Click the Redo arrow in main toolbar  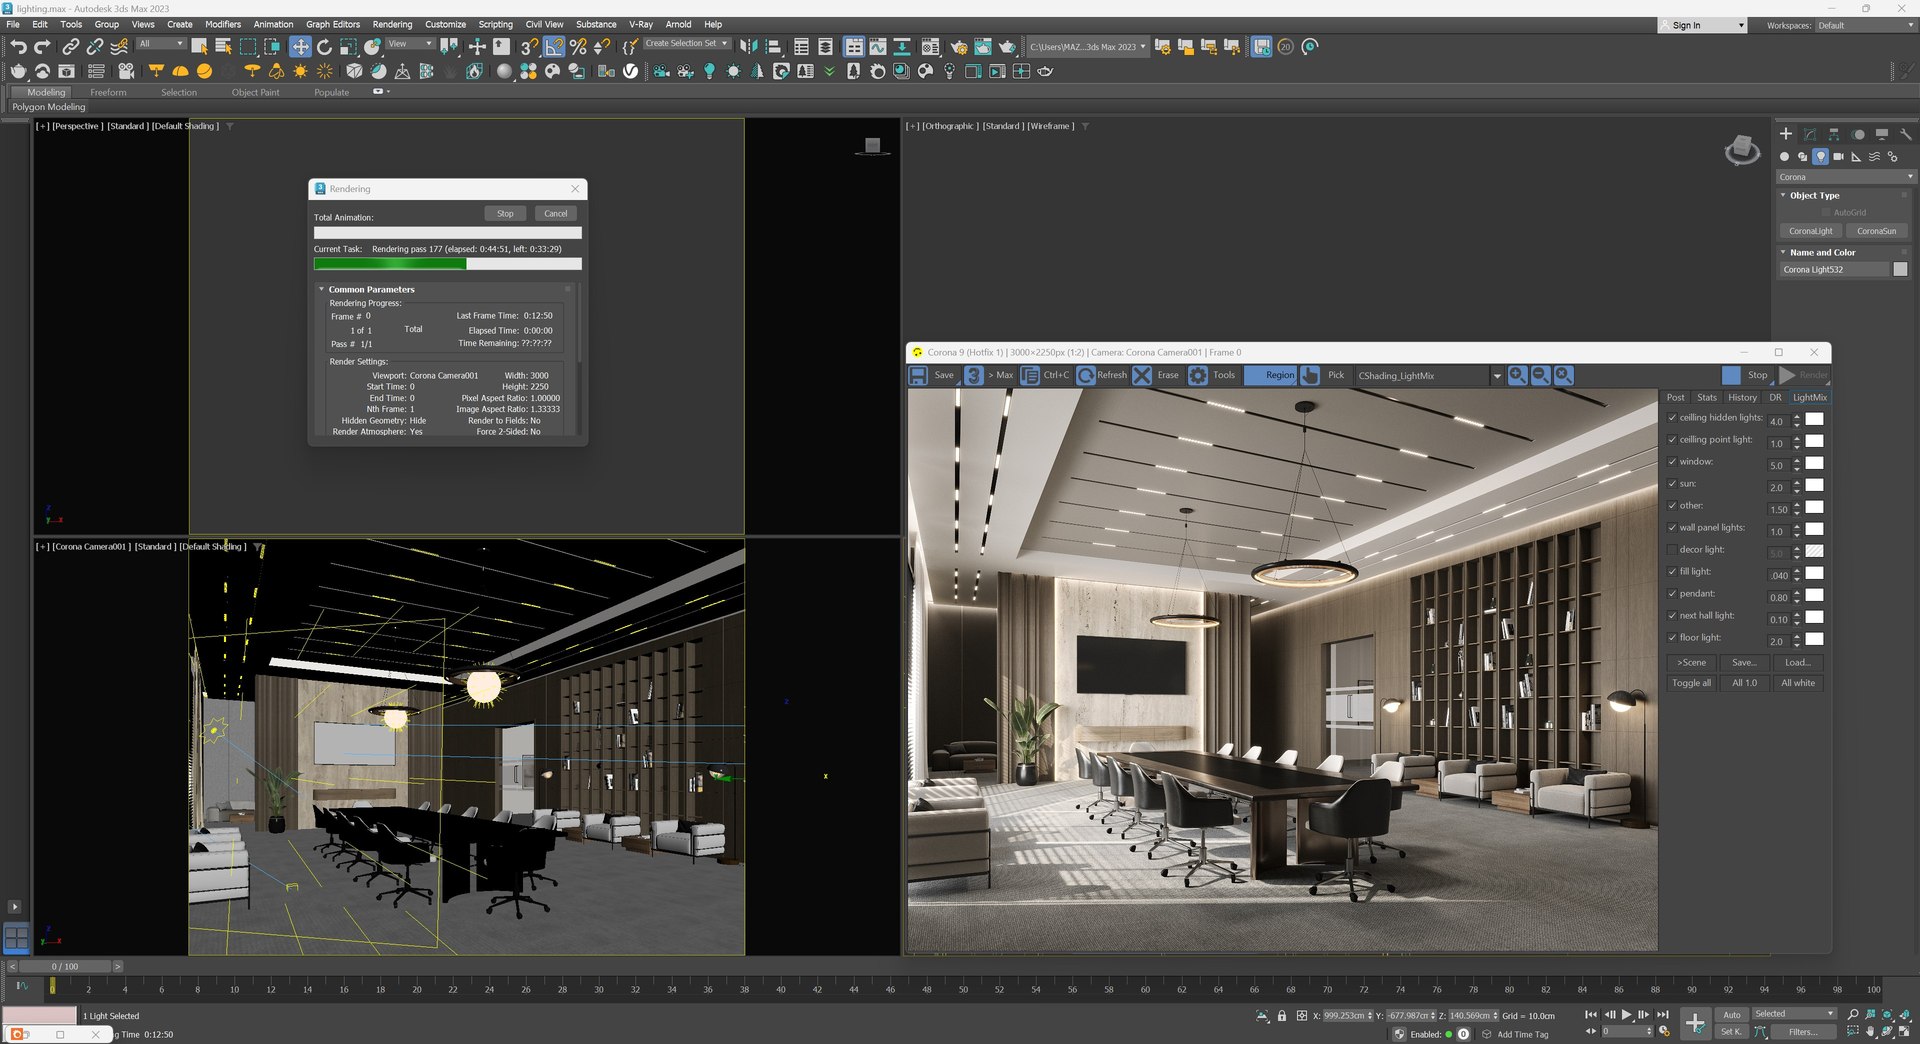coord(42,46)
